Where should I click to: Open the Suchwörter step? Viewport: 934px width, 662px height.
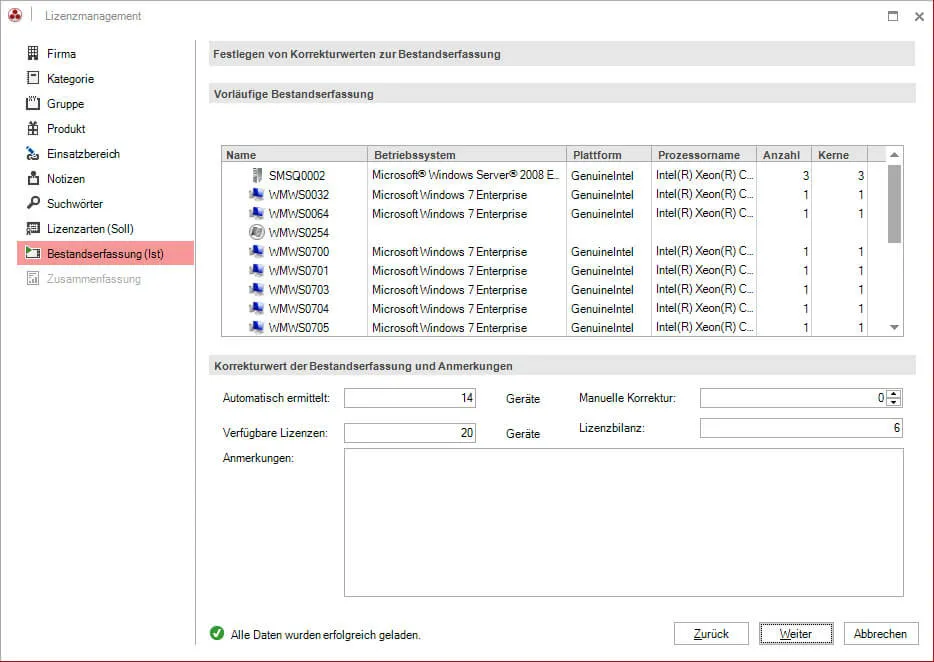(75, 204)
